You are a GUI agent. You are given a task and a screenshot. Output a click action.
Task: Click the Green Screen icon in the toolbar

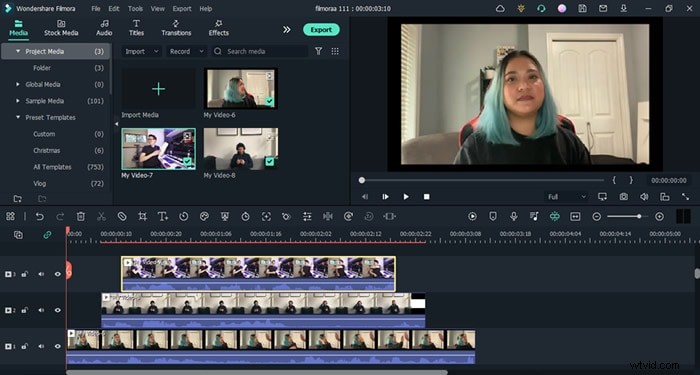click(x=225, y=217)
